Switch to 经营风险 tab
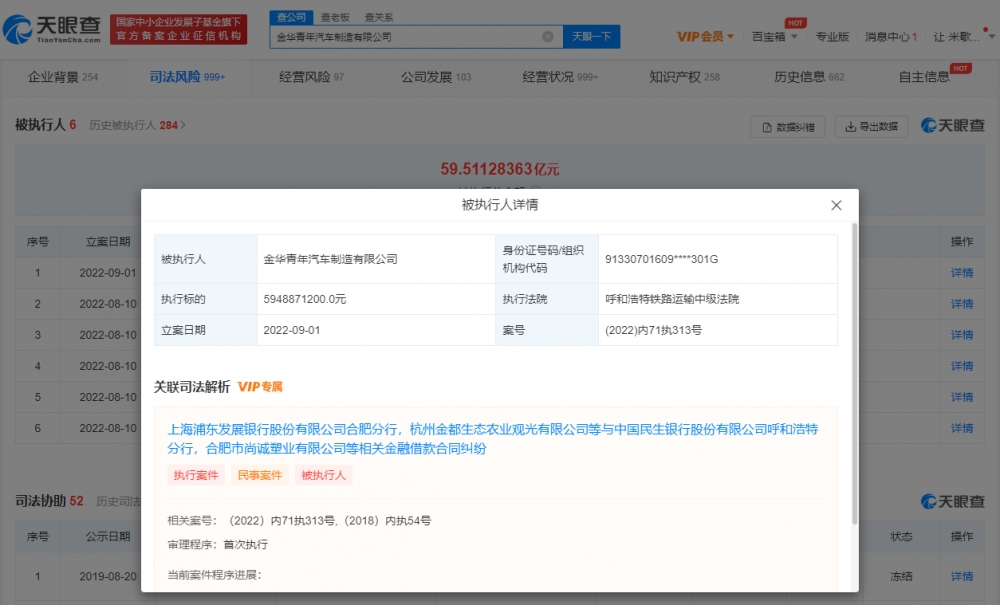1000x605 pixels. pos(311,77)
